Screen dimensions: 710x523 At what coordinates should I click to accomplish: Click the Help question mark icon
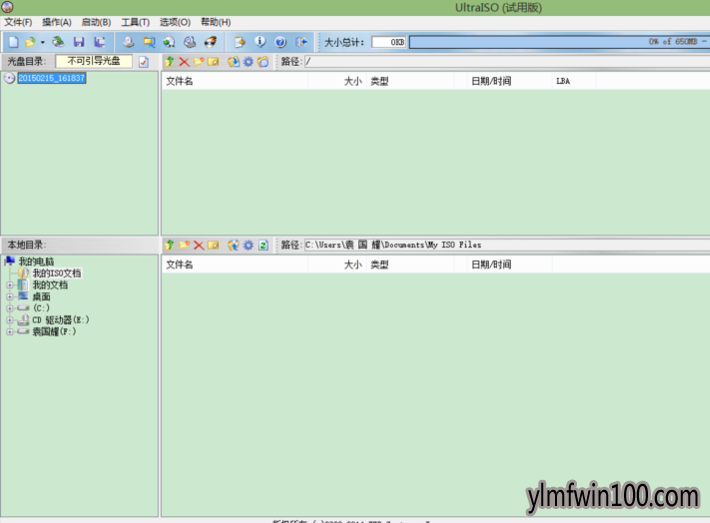281,42
